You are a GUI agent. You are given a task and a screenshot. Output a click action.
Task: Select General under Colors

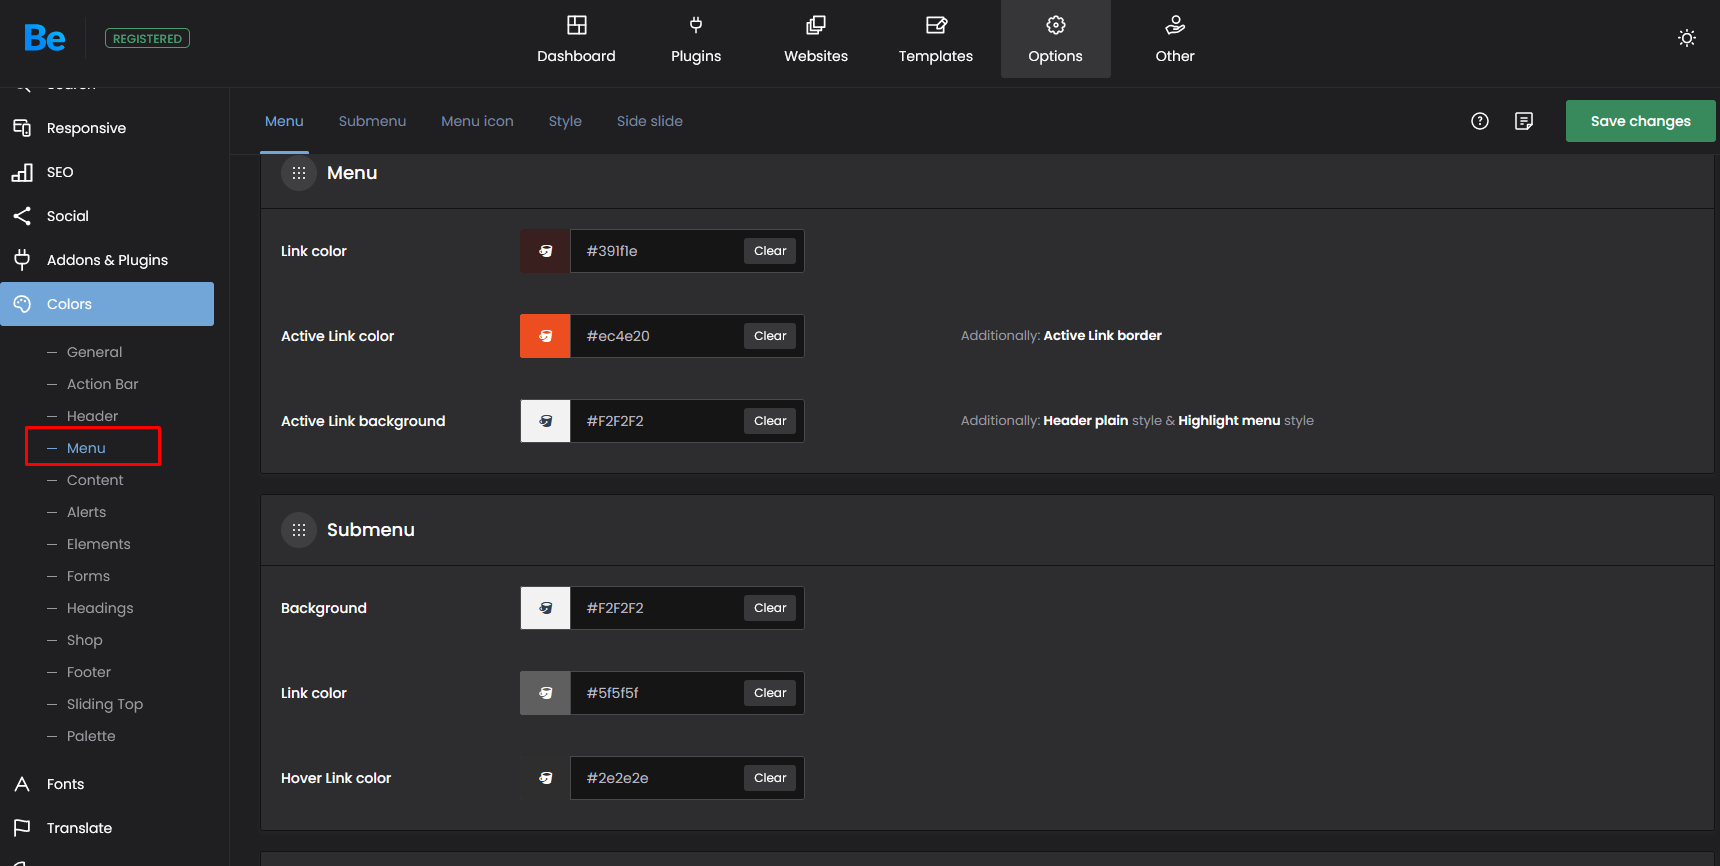pyautogui.click(x=94, y=352)
